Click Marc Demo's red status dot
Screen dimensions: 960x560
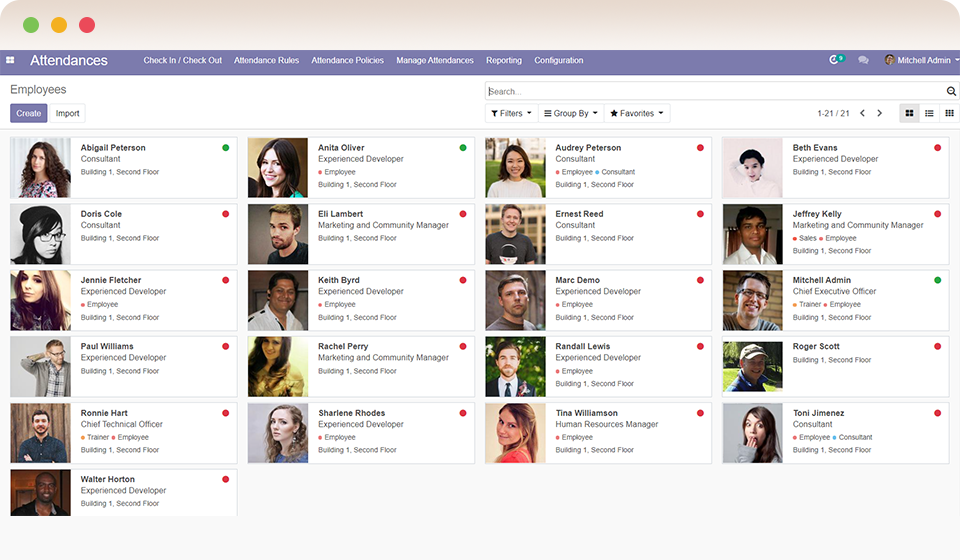700,280
